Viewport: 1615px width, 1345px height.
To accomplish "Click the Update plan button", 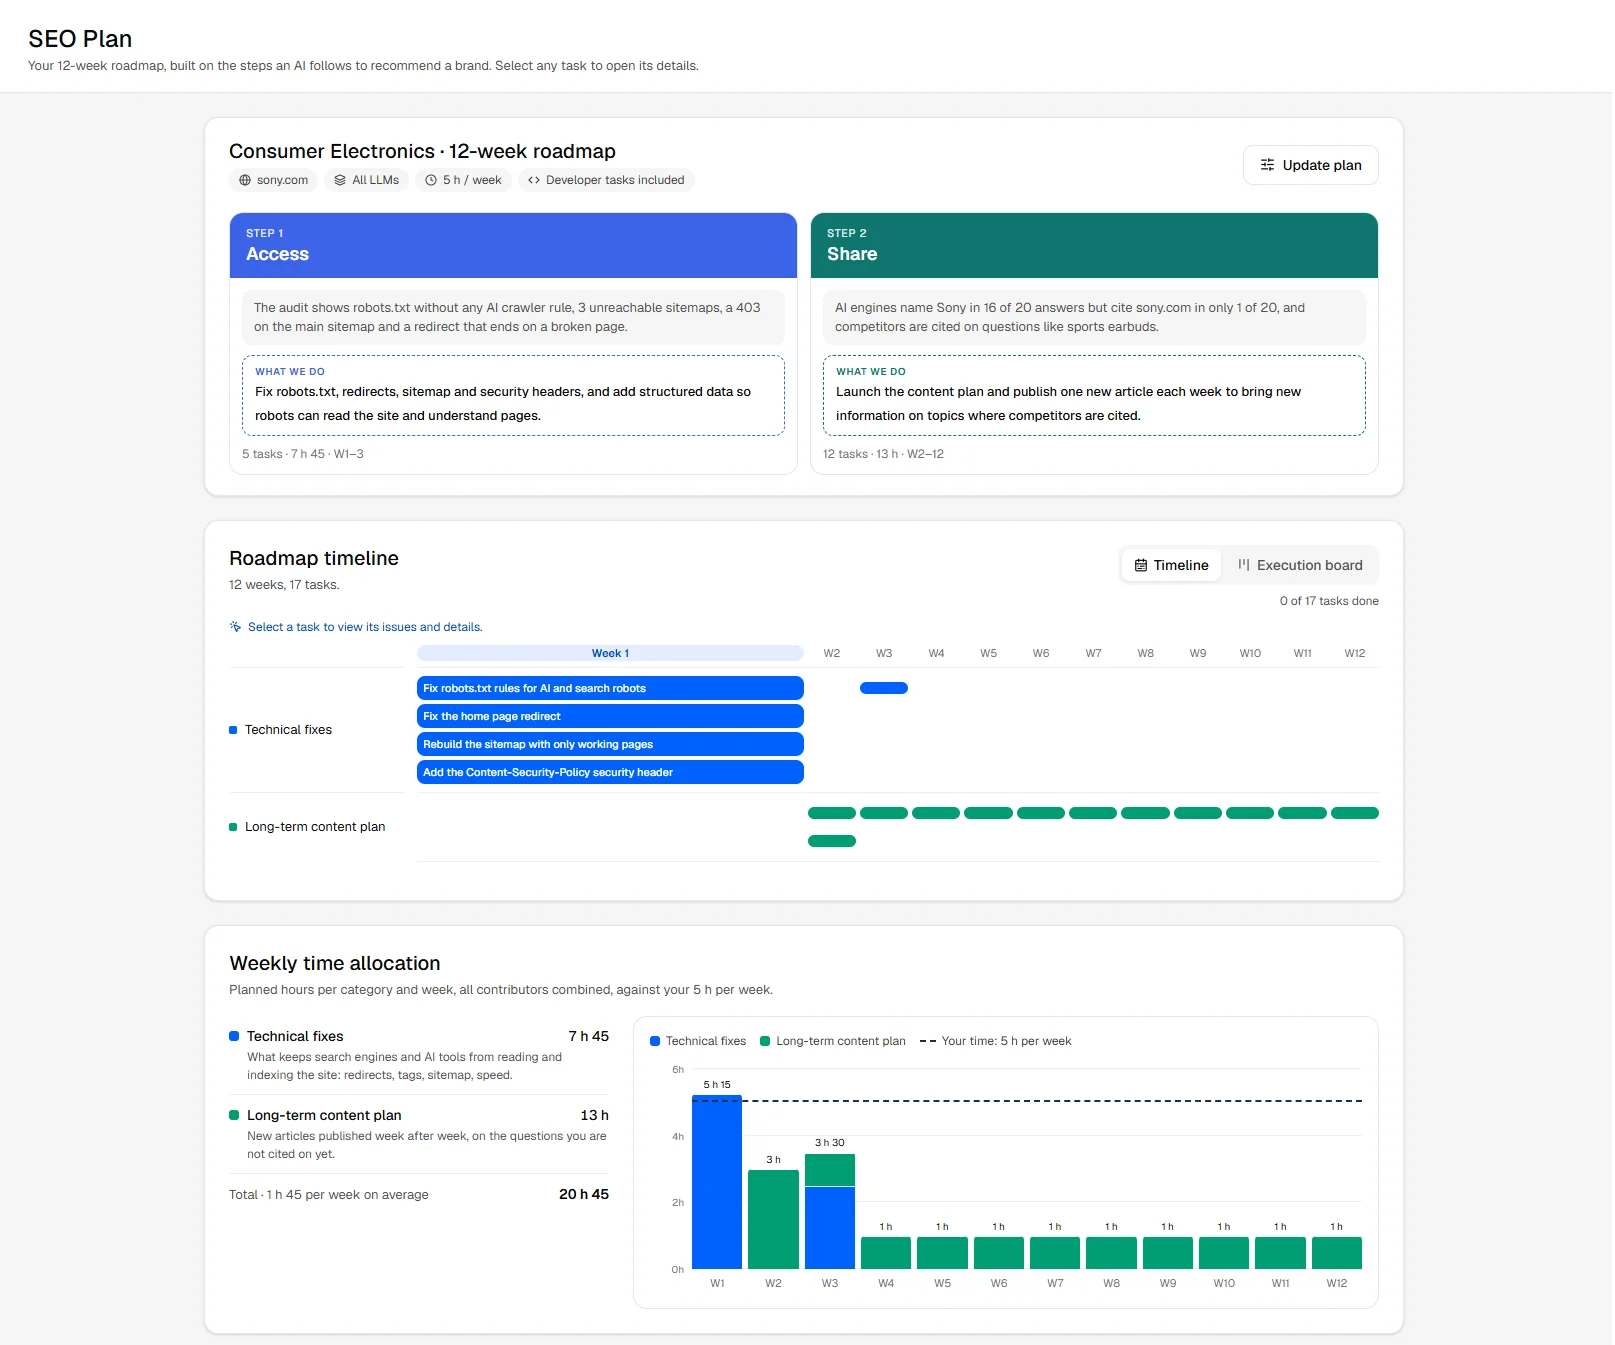I will (1310, 165).
